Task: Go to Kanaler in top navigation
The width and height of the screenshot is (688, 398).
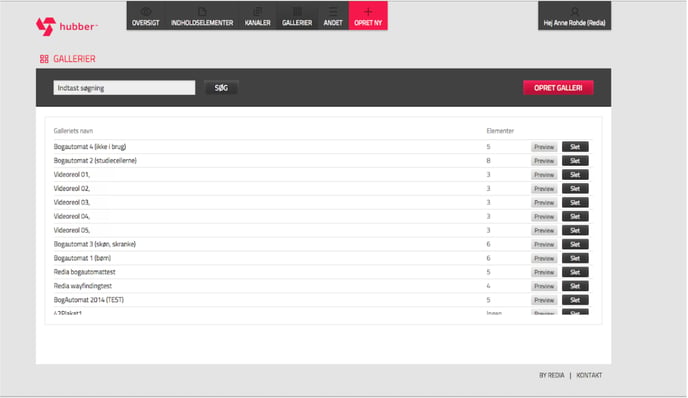Action: coord(258,16)
